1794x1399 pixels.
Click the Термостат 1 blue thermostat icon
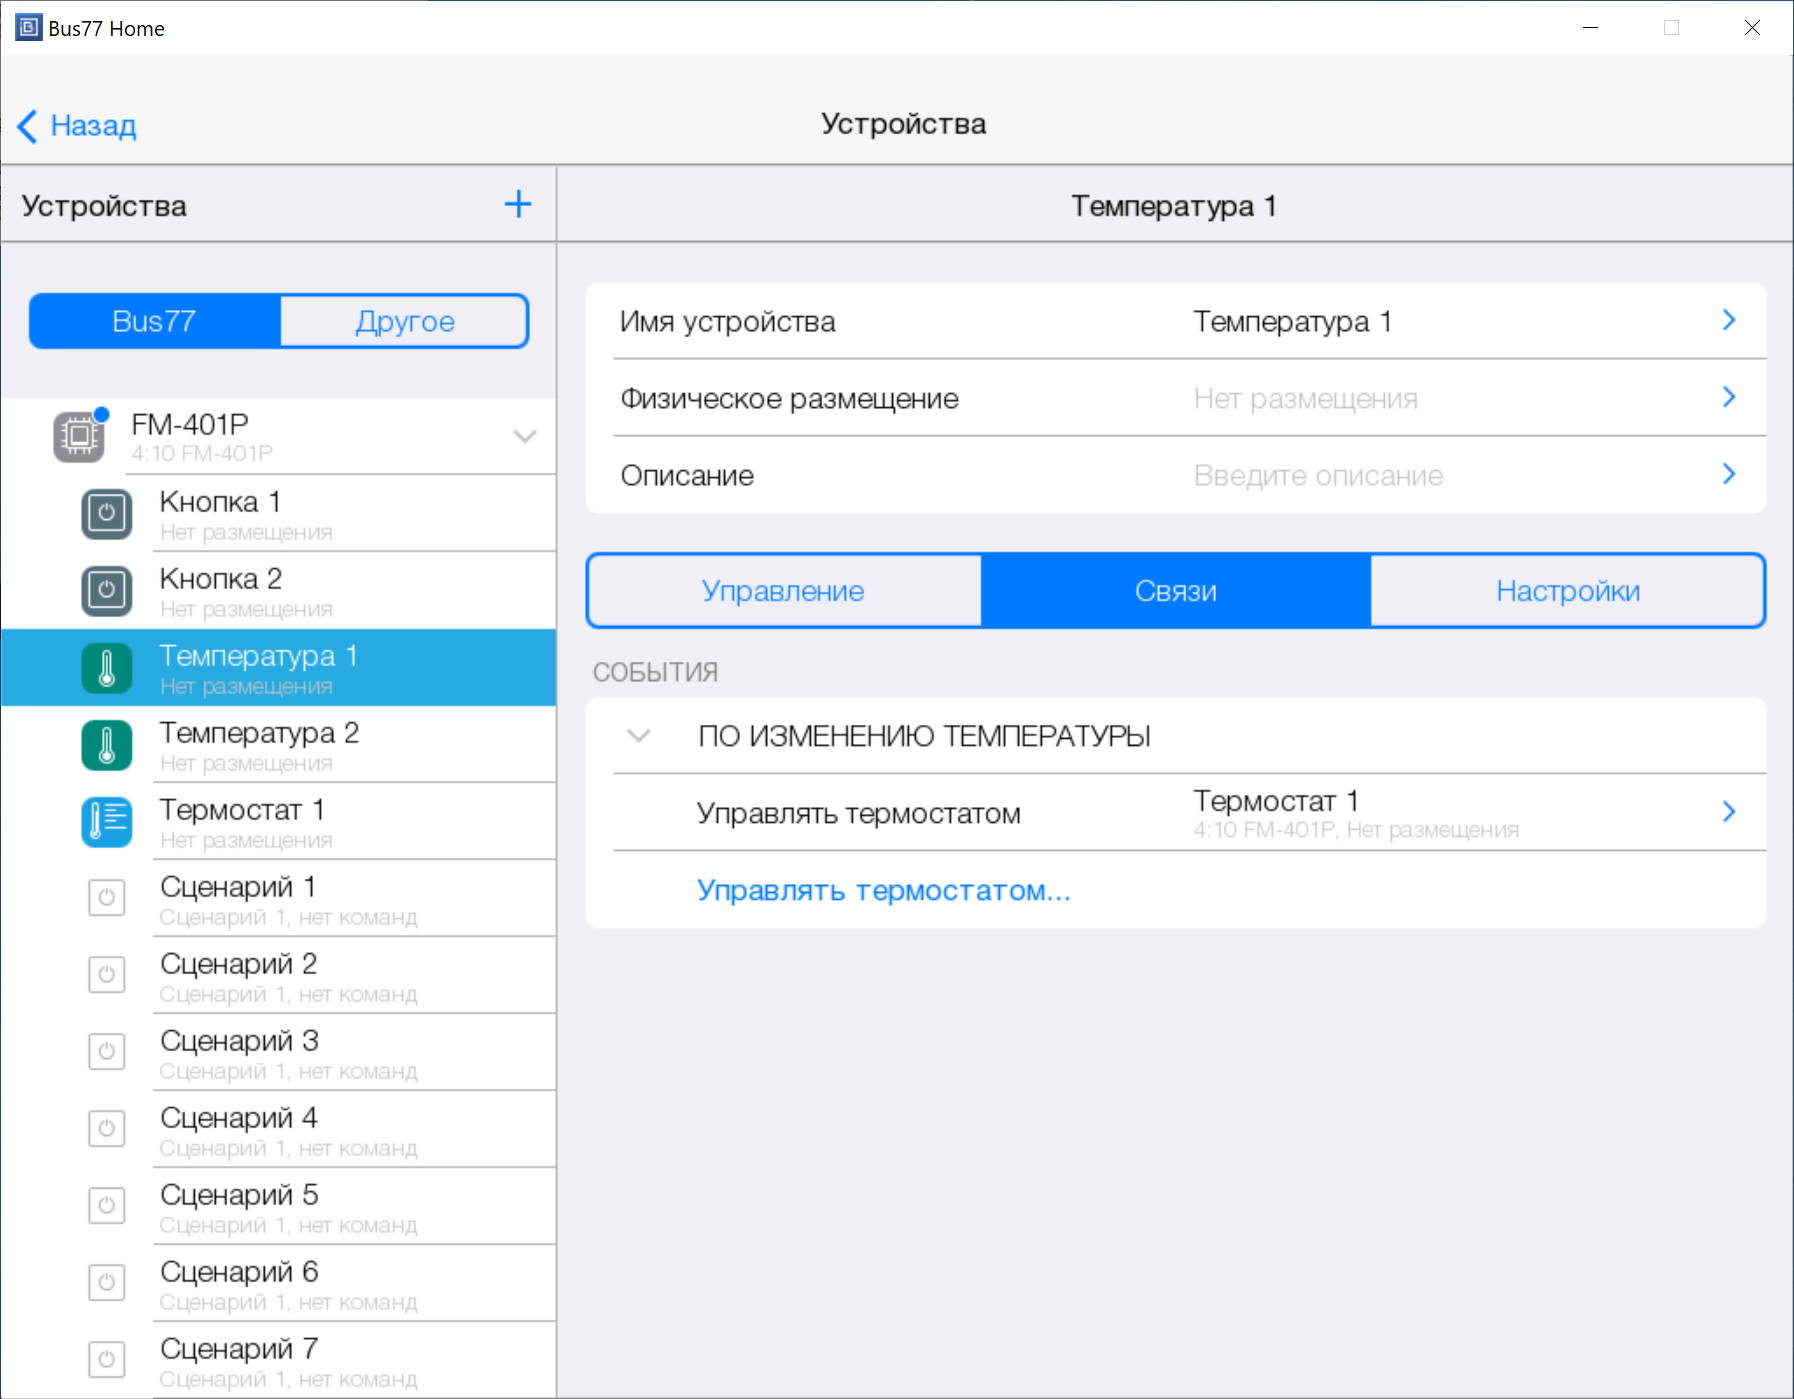tap(106, 822)
